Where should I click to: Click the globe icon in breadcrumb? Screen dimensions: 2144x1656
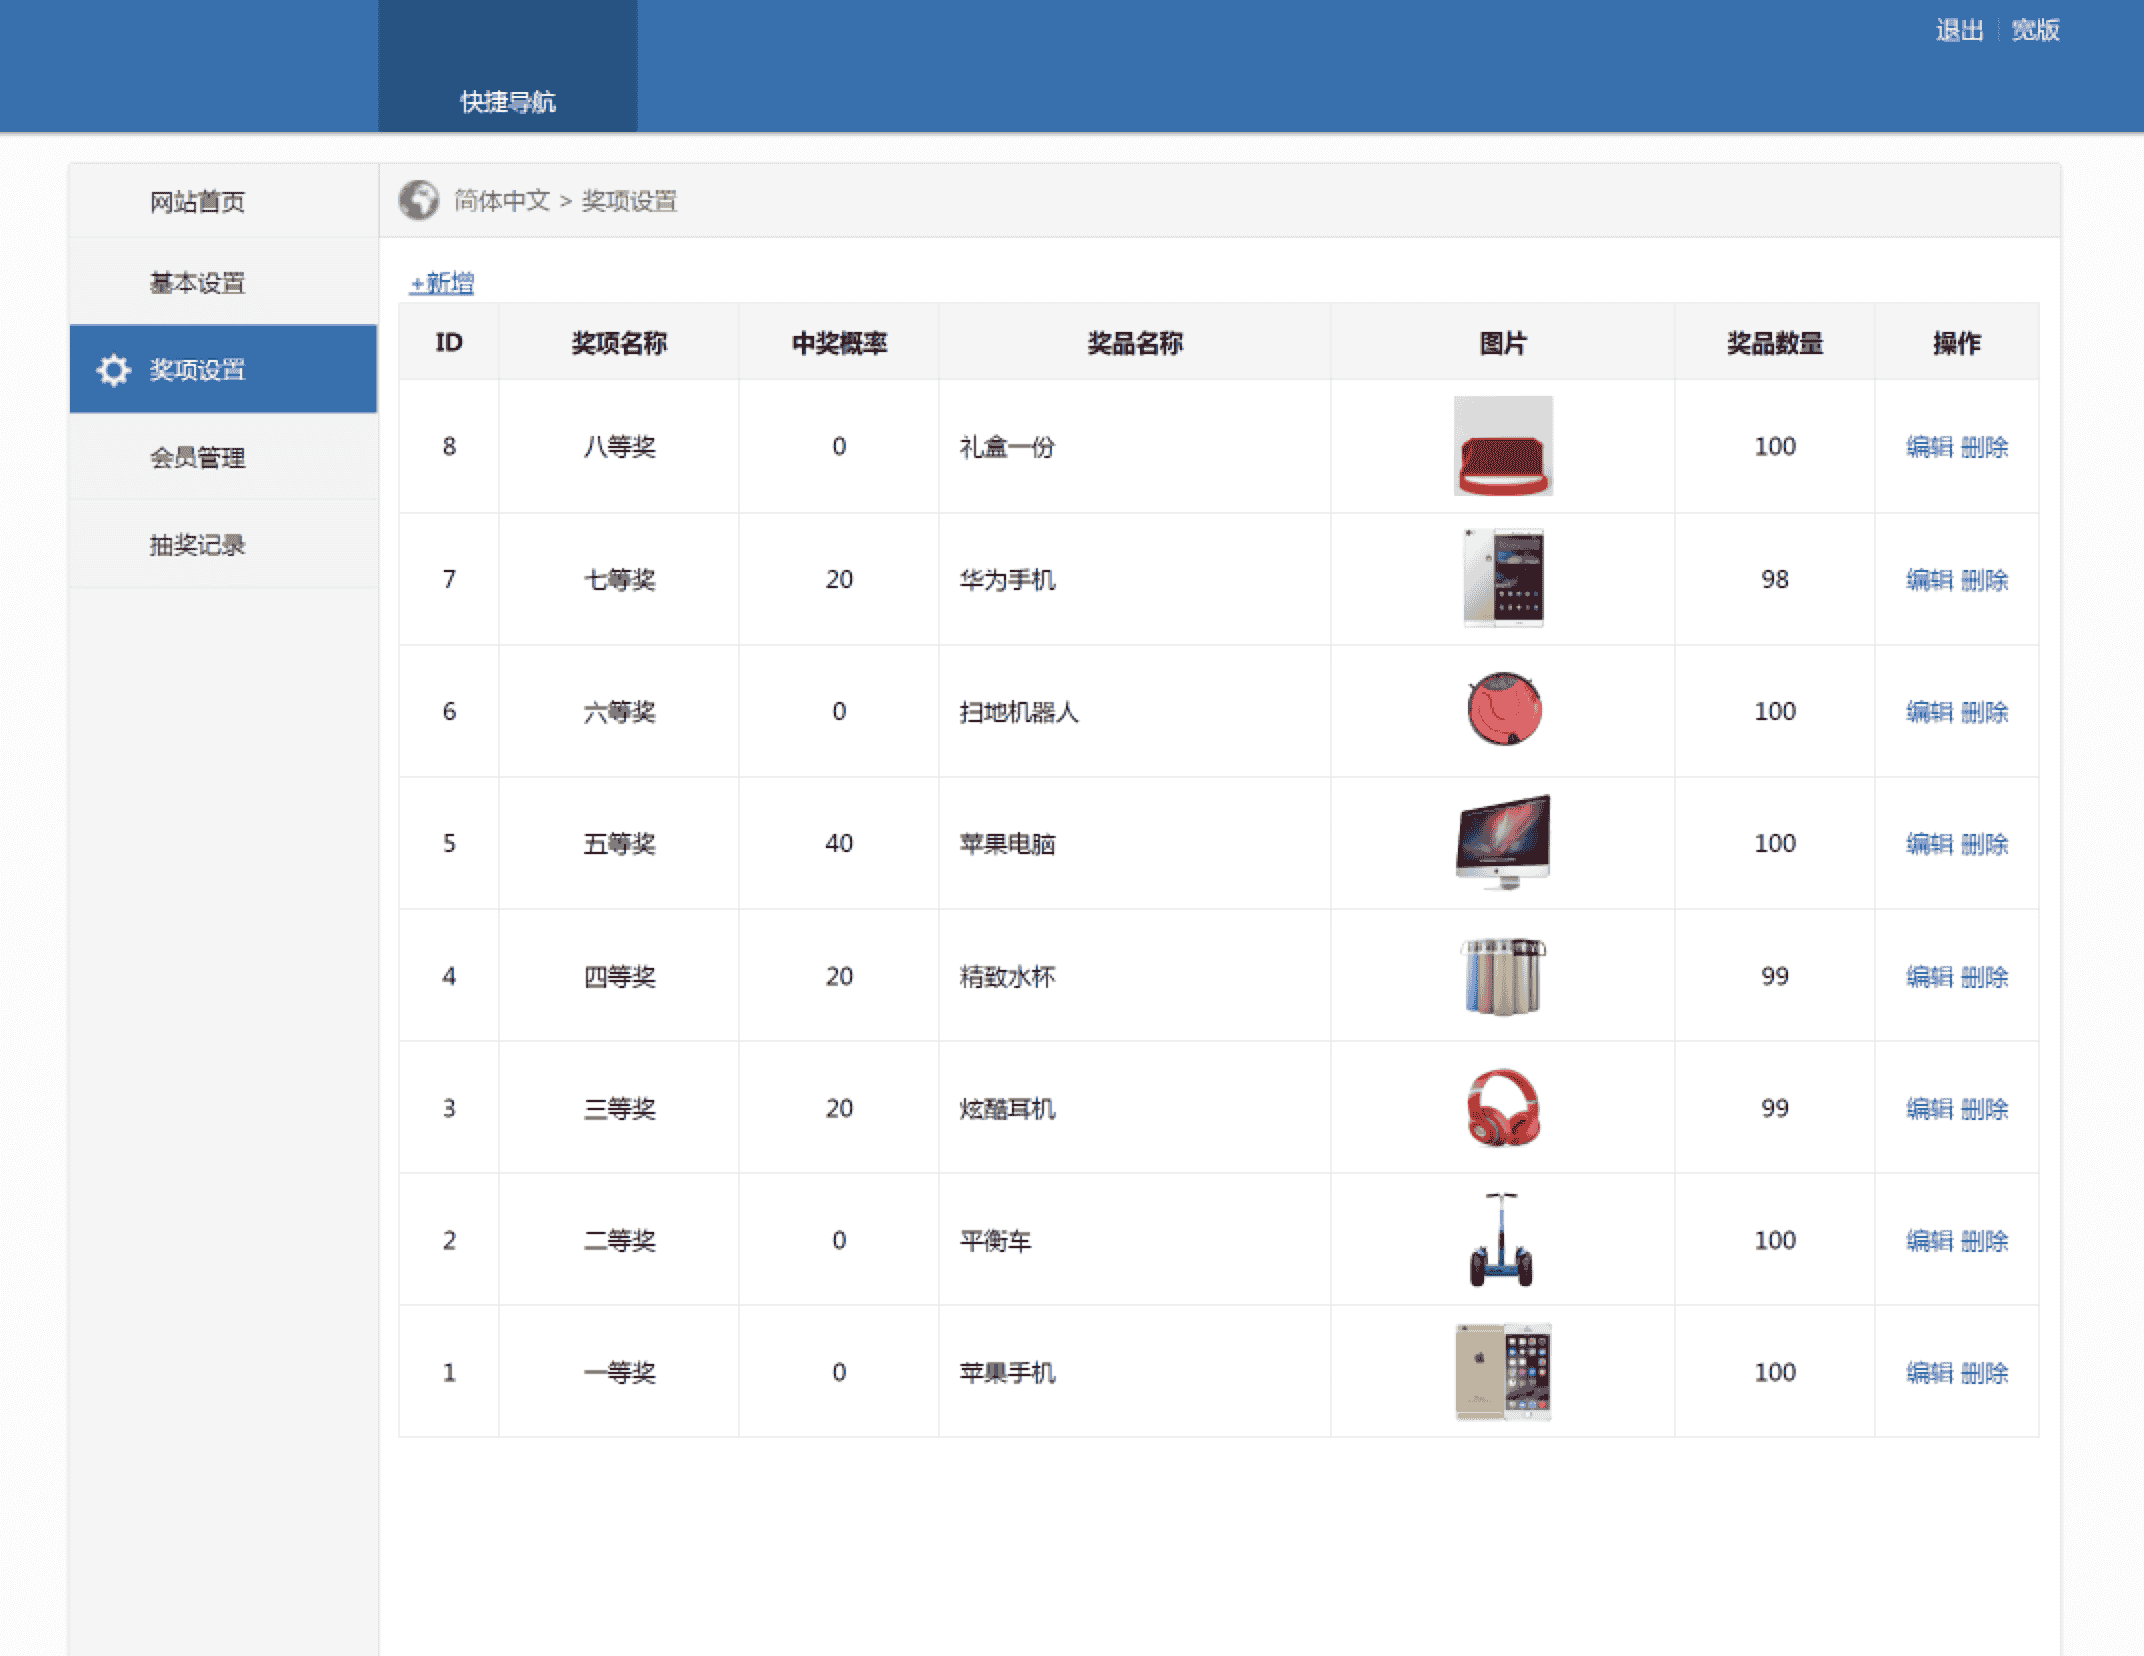(419, 200)
